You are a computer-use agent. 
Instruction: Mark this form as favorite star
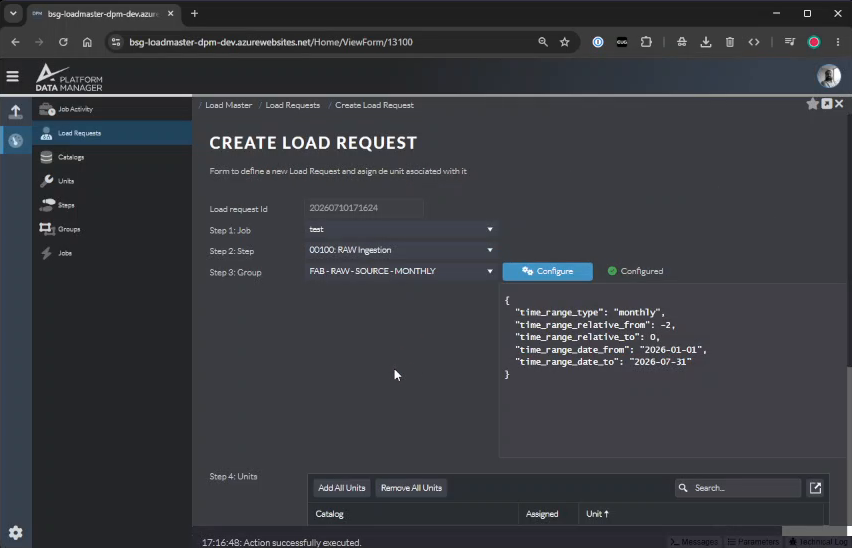tap(812, 104)
